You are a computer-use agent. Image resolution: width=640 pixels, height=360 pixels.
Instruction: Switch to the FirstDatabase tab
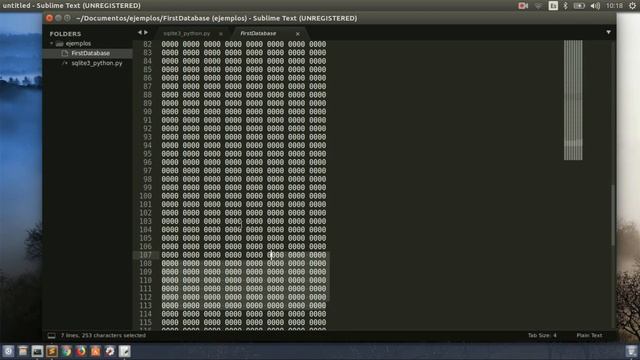pos(258,33)
